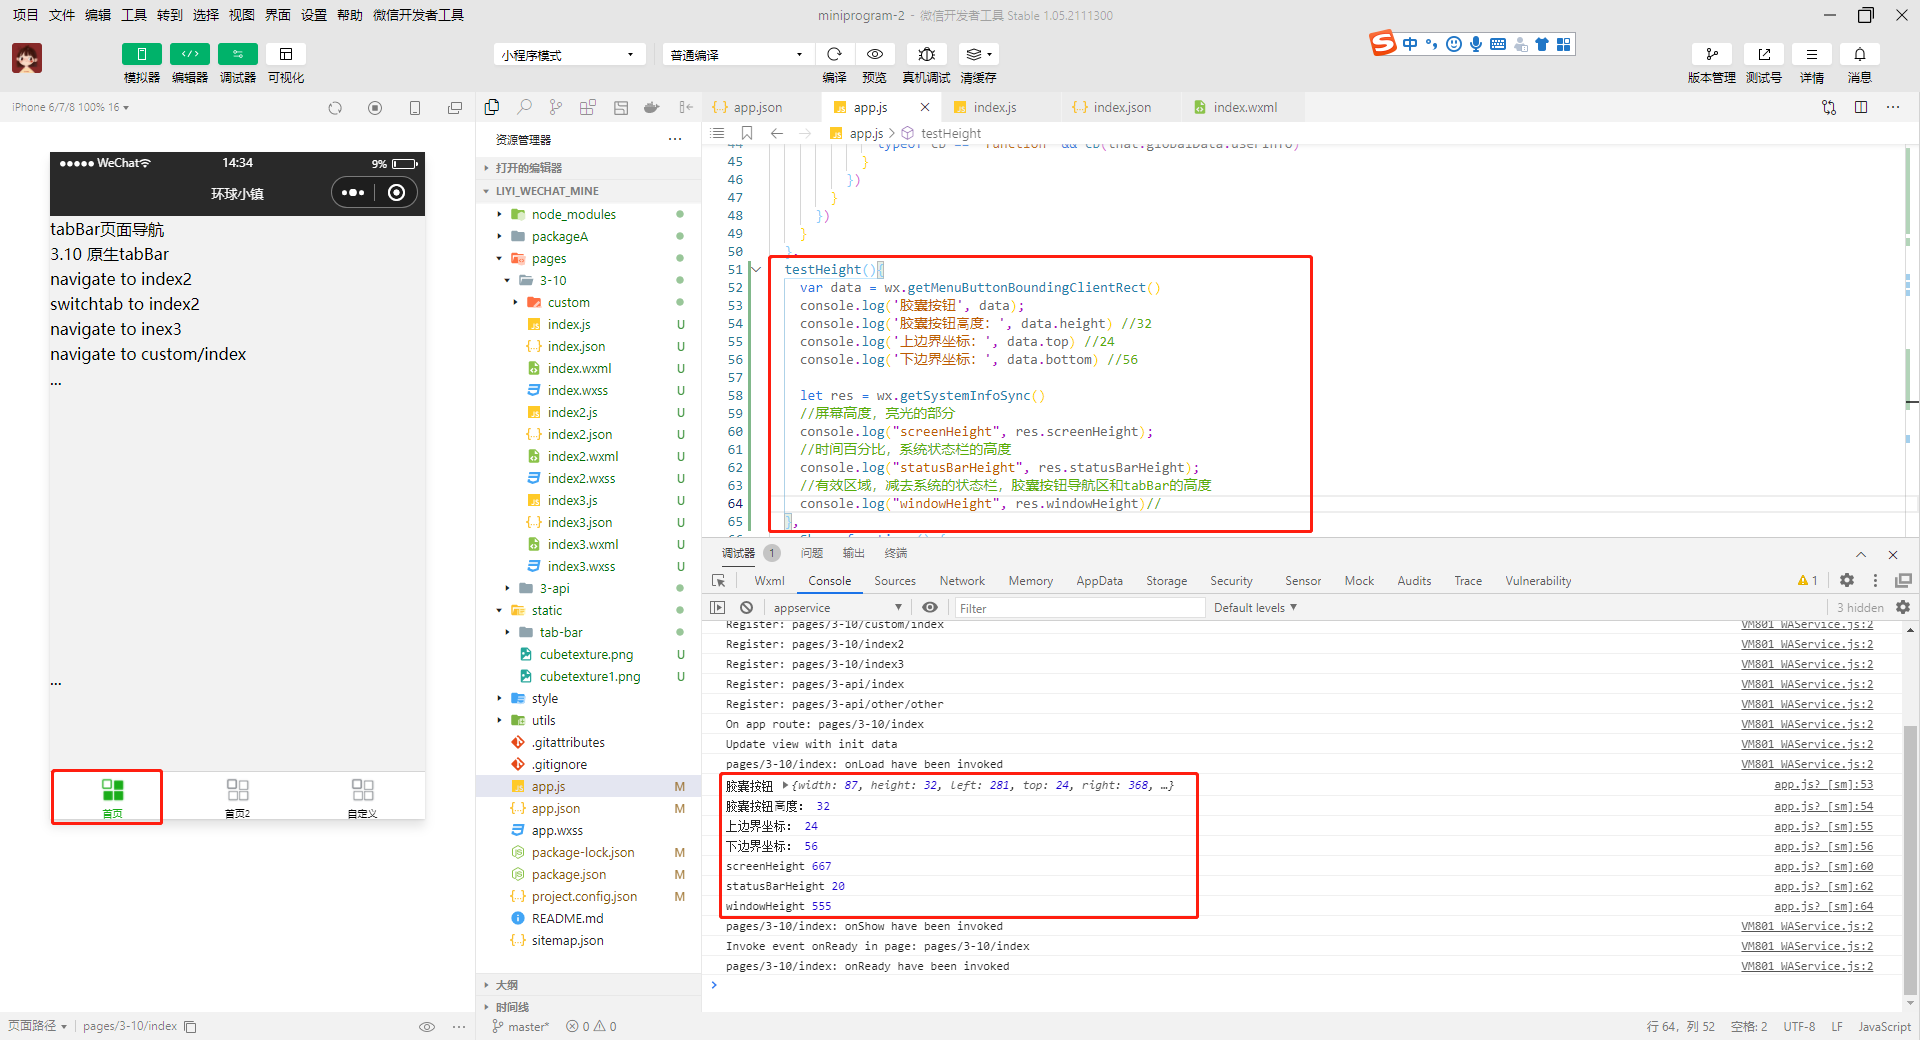Open version management icon
This screenshot has width=1920, height=1040.
(1712, 54)
